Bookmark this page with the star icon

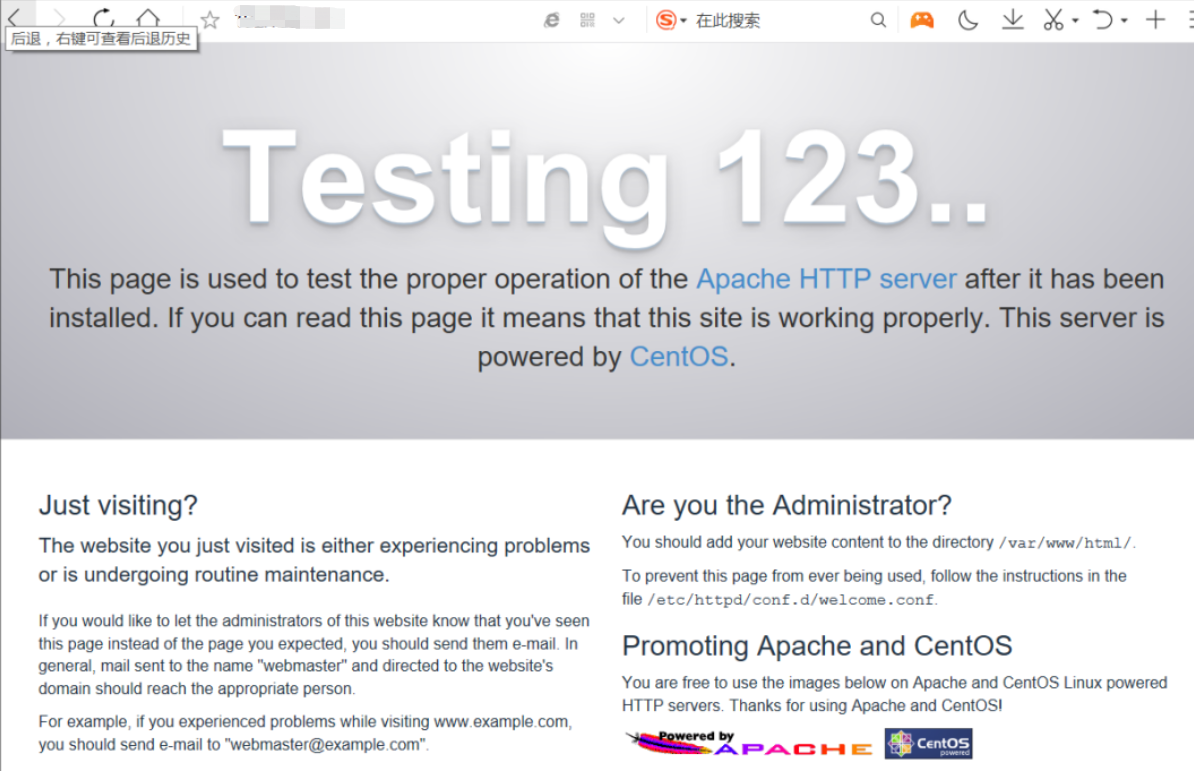(x=210, y=20)
